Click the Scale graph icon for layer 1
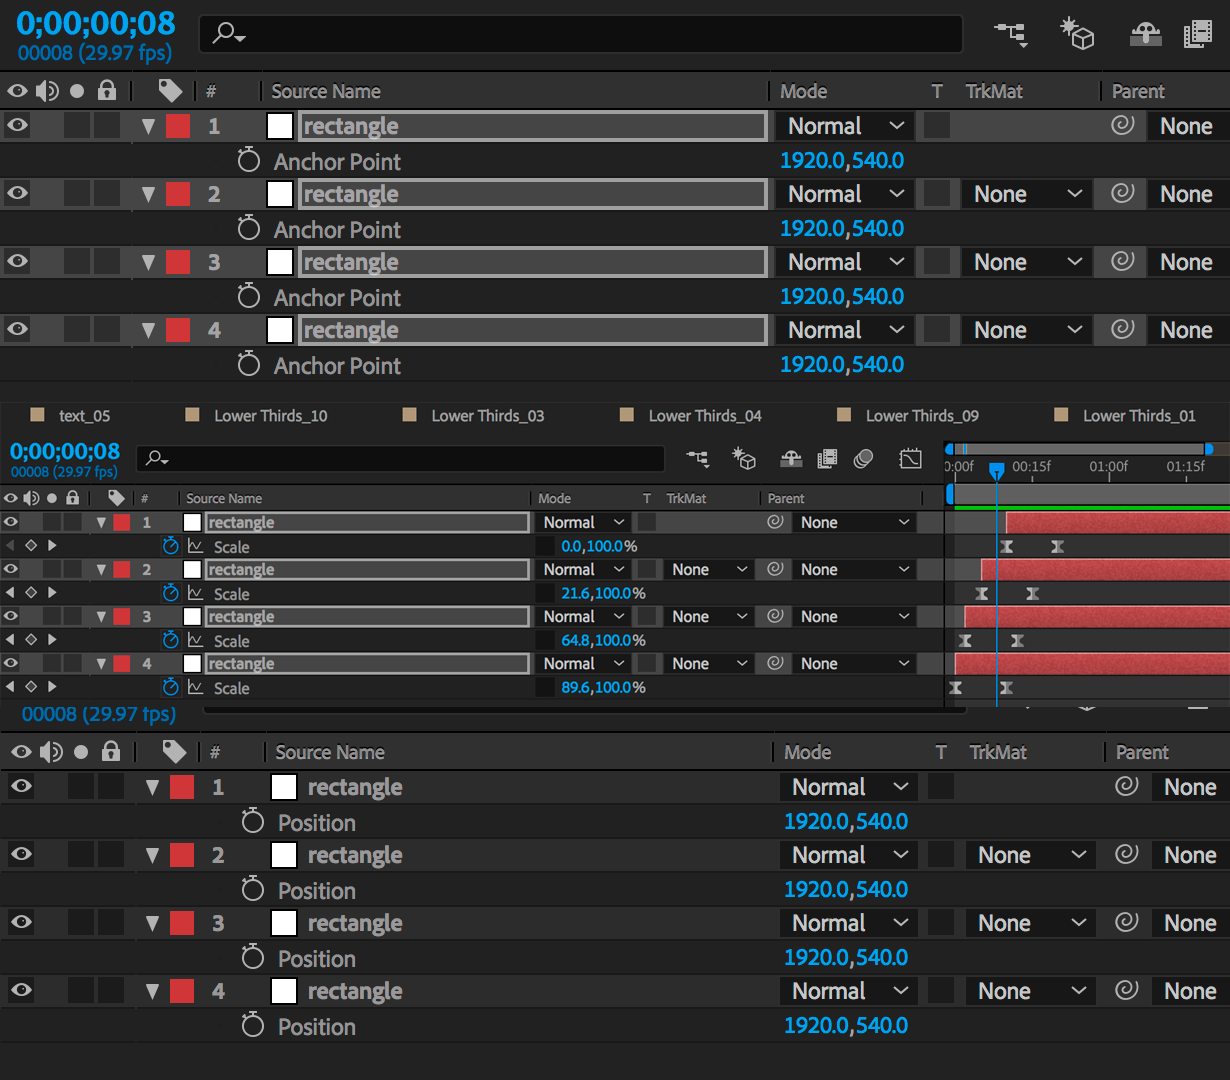 point(195,546)
